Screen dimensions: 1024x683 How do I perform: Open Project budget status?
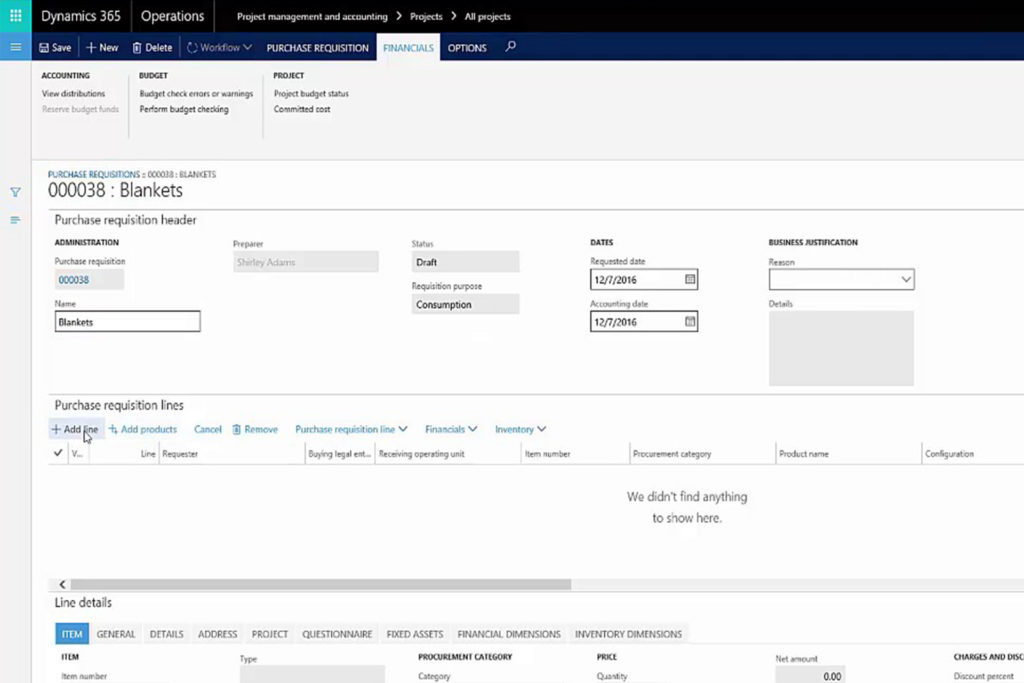click(311, 93)
